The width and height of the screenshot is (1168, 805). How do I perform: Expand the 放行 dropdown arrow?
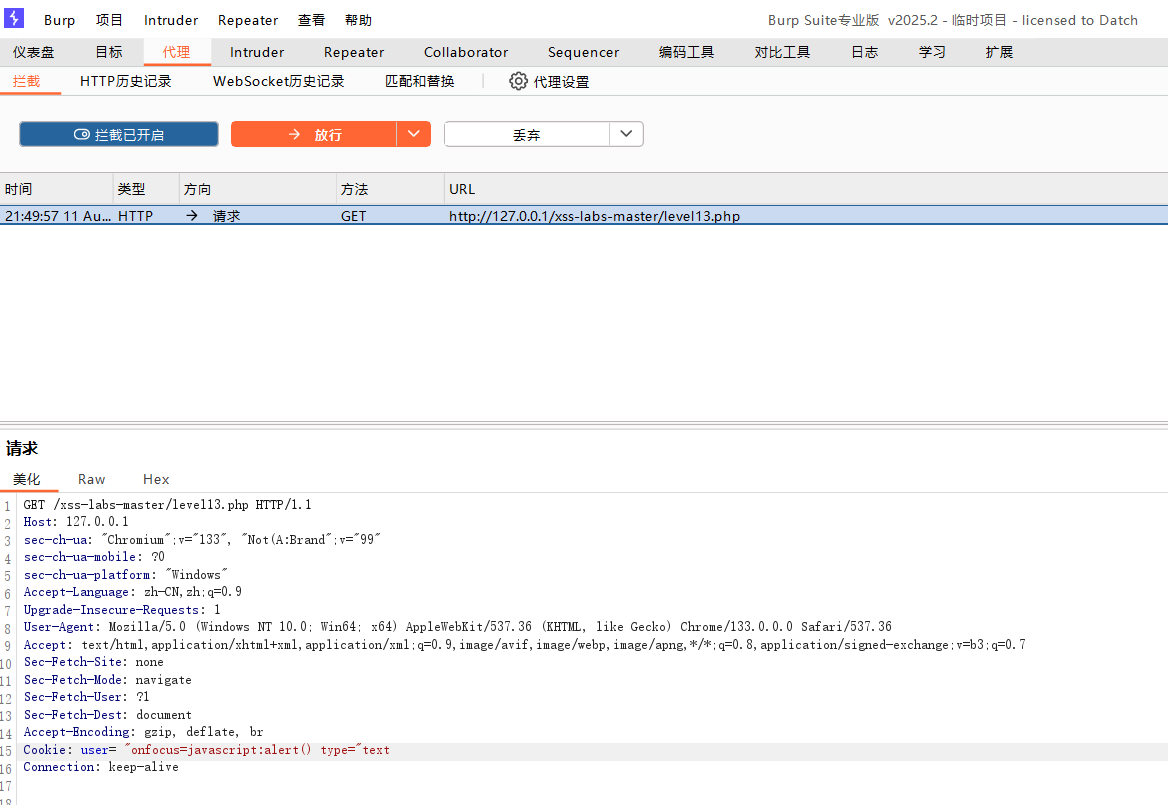(x=414, y=134)
